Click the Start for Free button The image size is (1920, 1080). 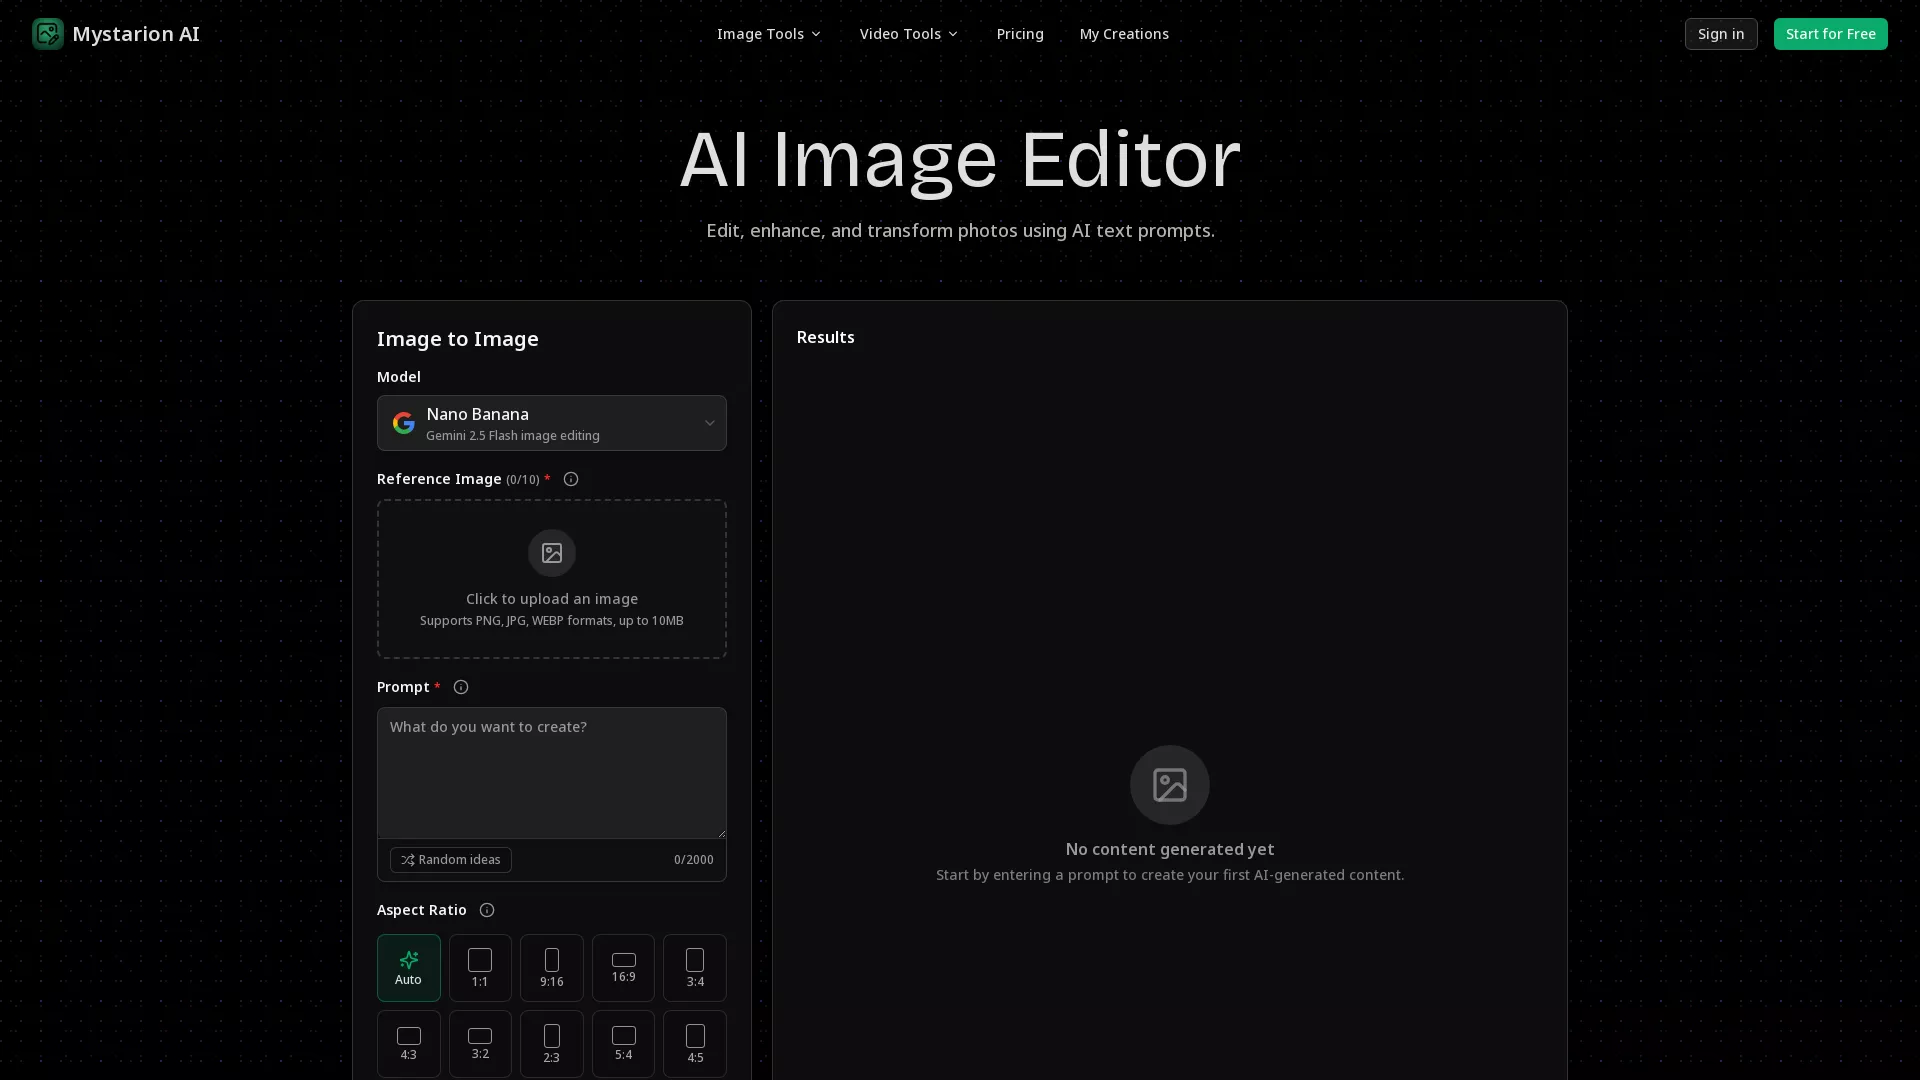pyautogui.click(x=1830, y=33)
